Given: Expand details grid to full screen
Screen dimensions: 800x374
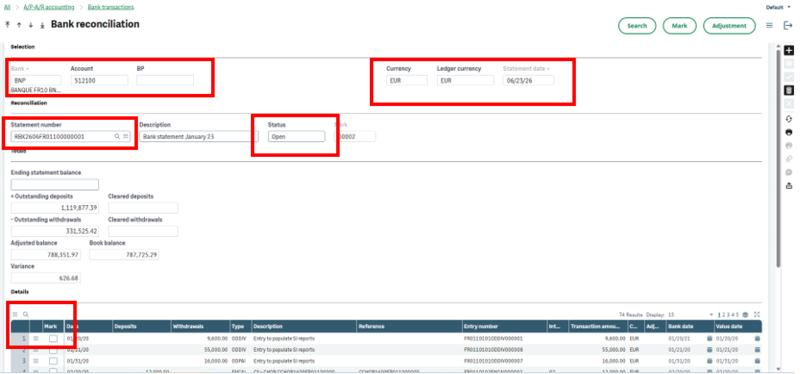Looking at the screenshot, I should click(x=757, y=314).
